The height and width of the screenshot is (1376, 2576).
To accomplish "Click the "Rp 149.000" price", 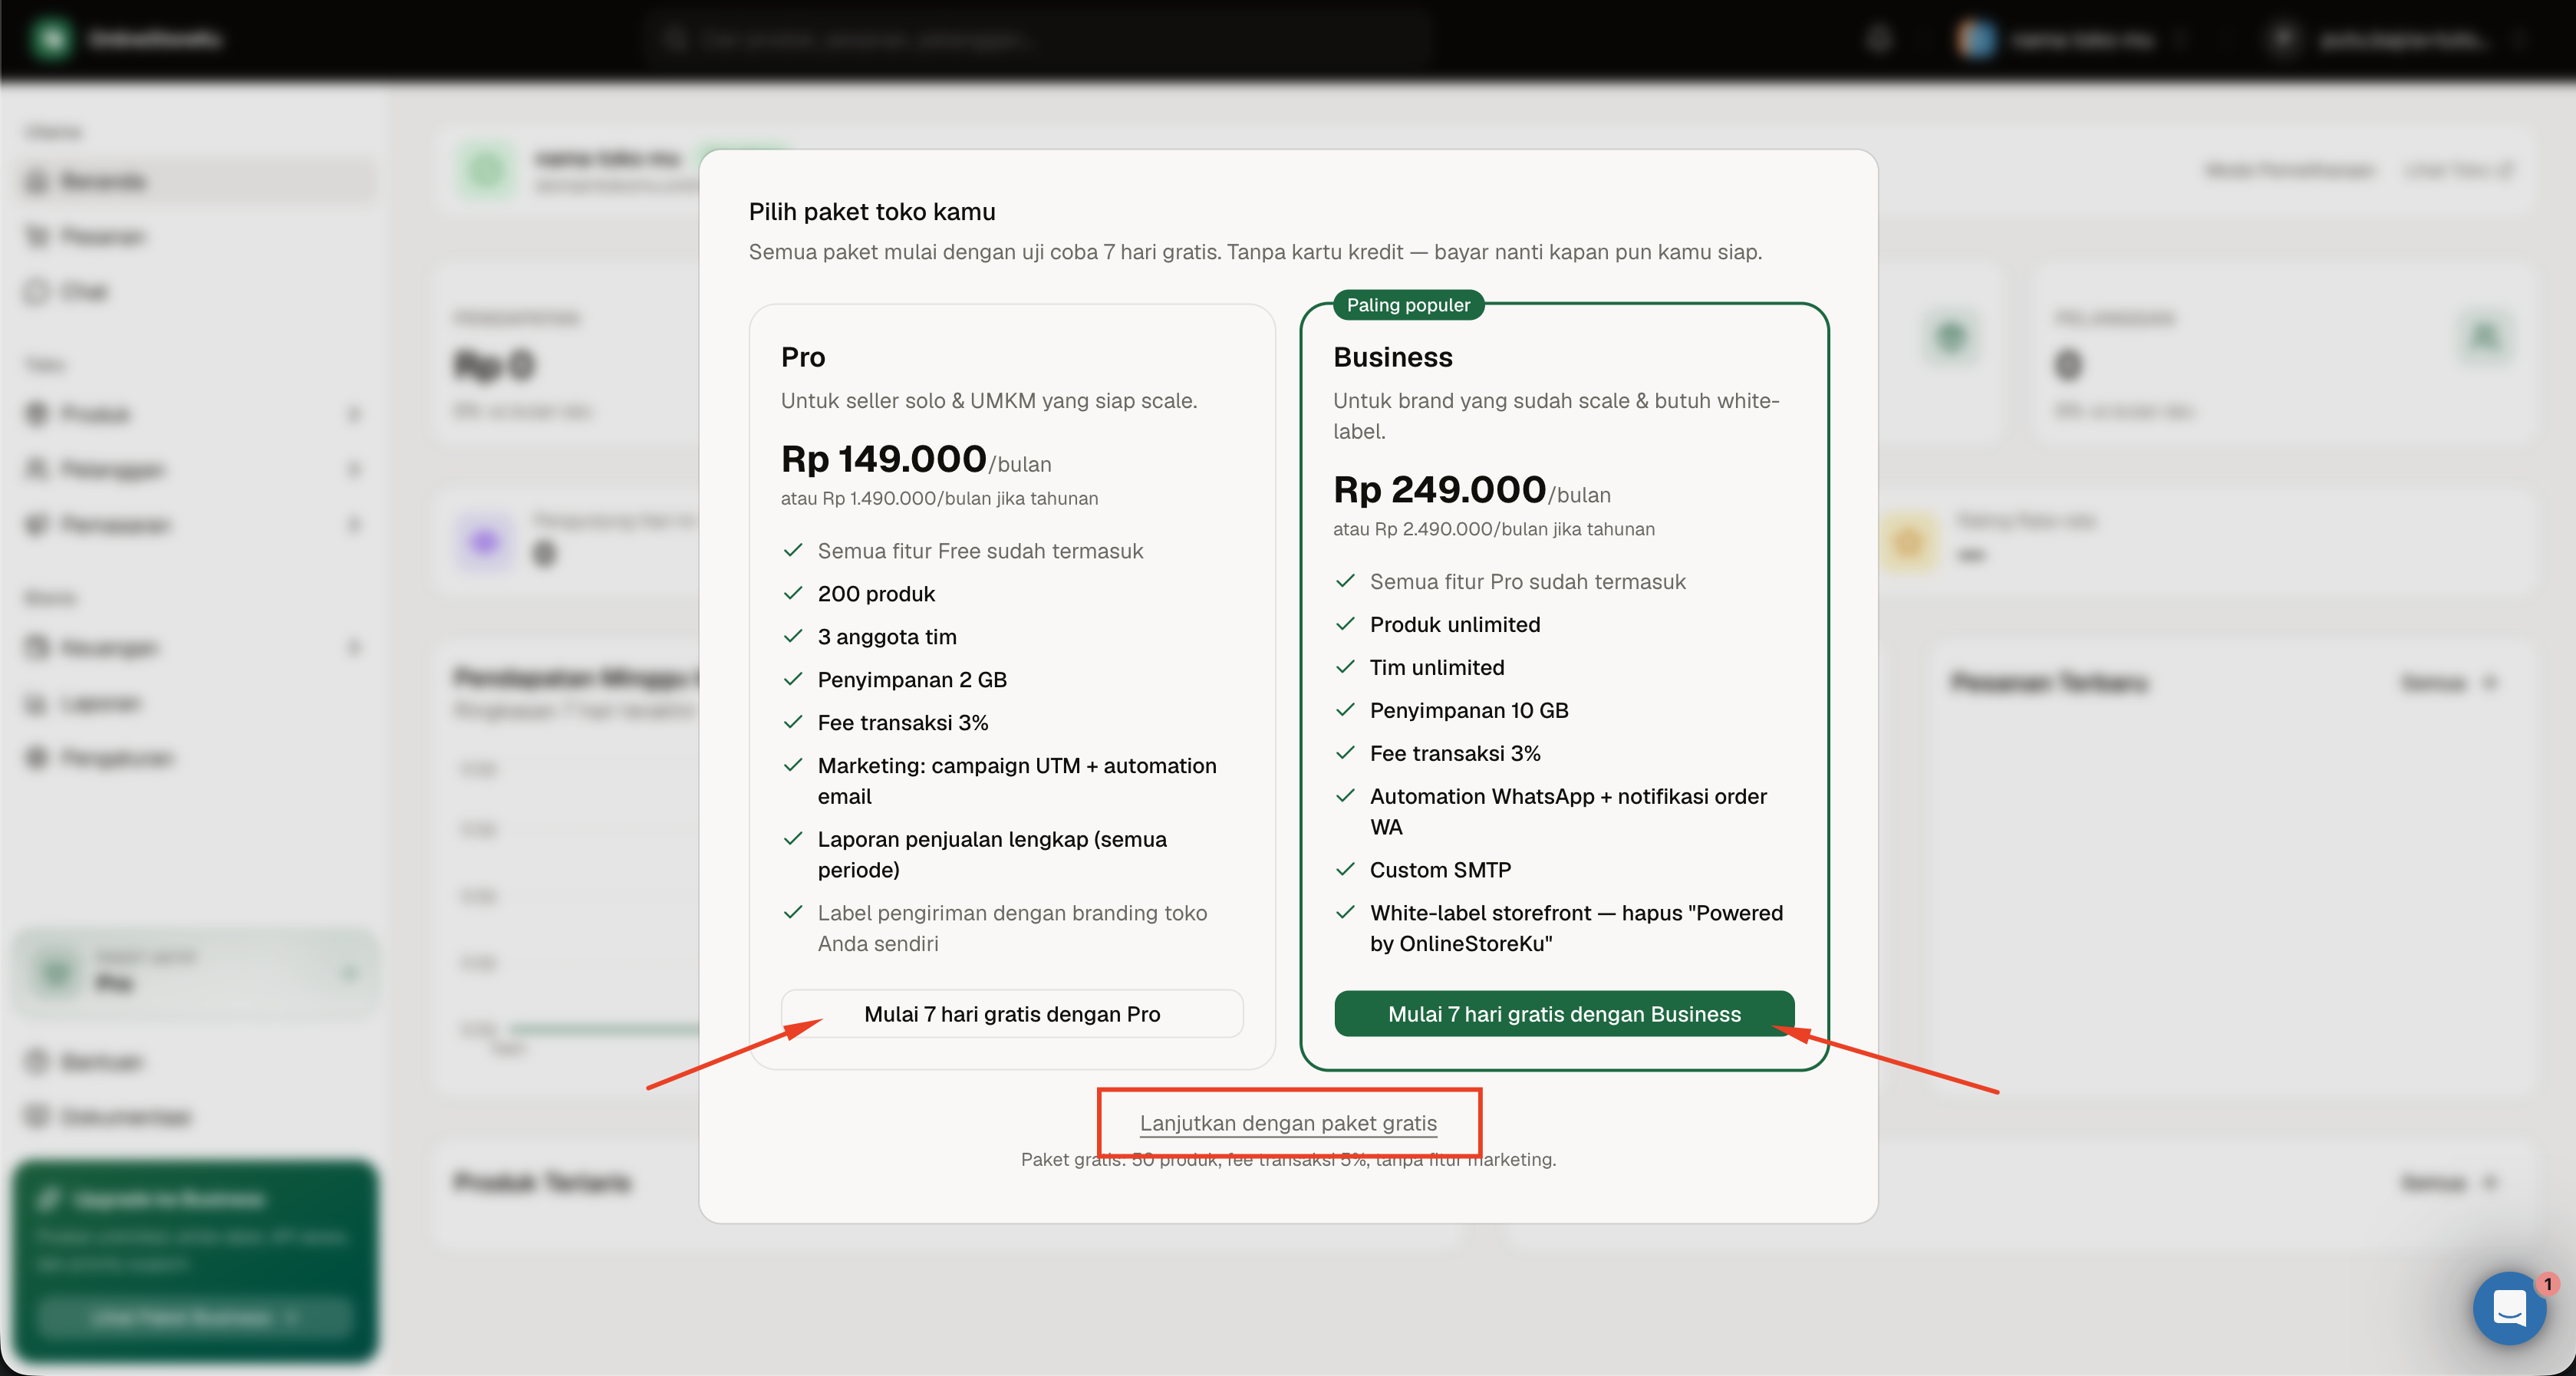I will pos(884,459).
